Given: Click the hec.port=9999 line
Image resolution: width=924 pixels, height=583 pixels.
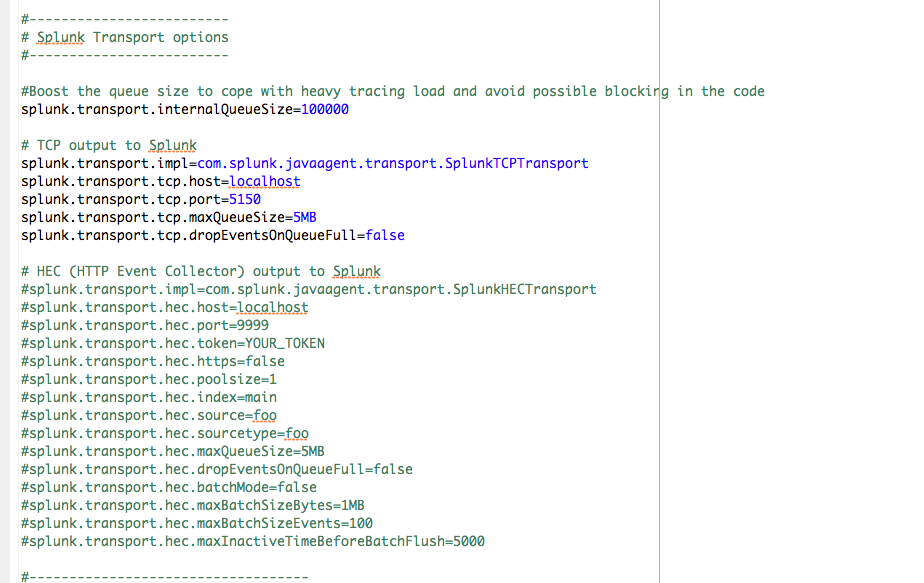Looking at the screenshot, I should click(144, 325).
